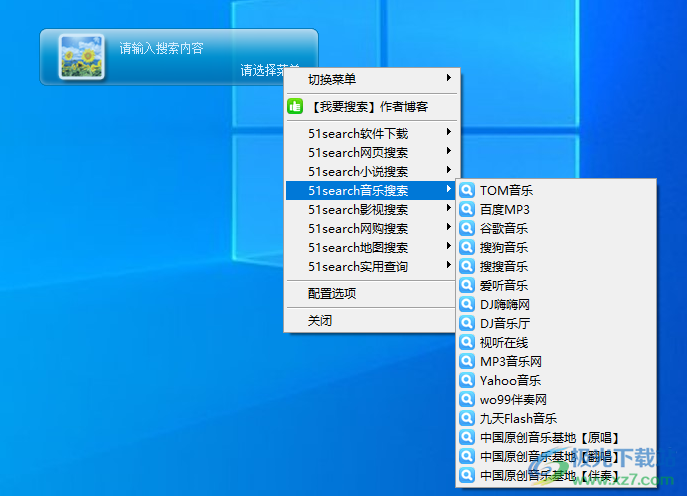Screen dimensions: 687x496
Task: Click the search icon beside DJ嗨嗨网
Action: (x=467, y=304)
